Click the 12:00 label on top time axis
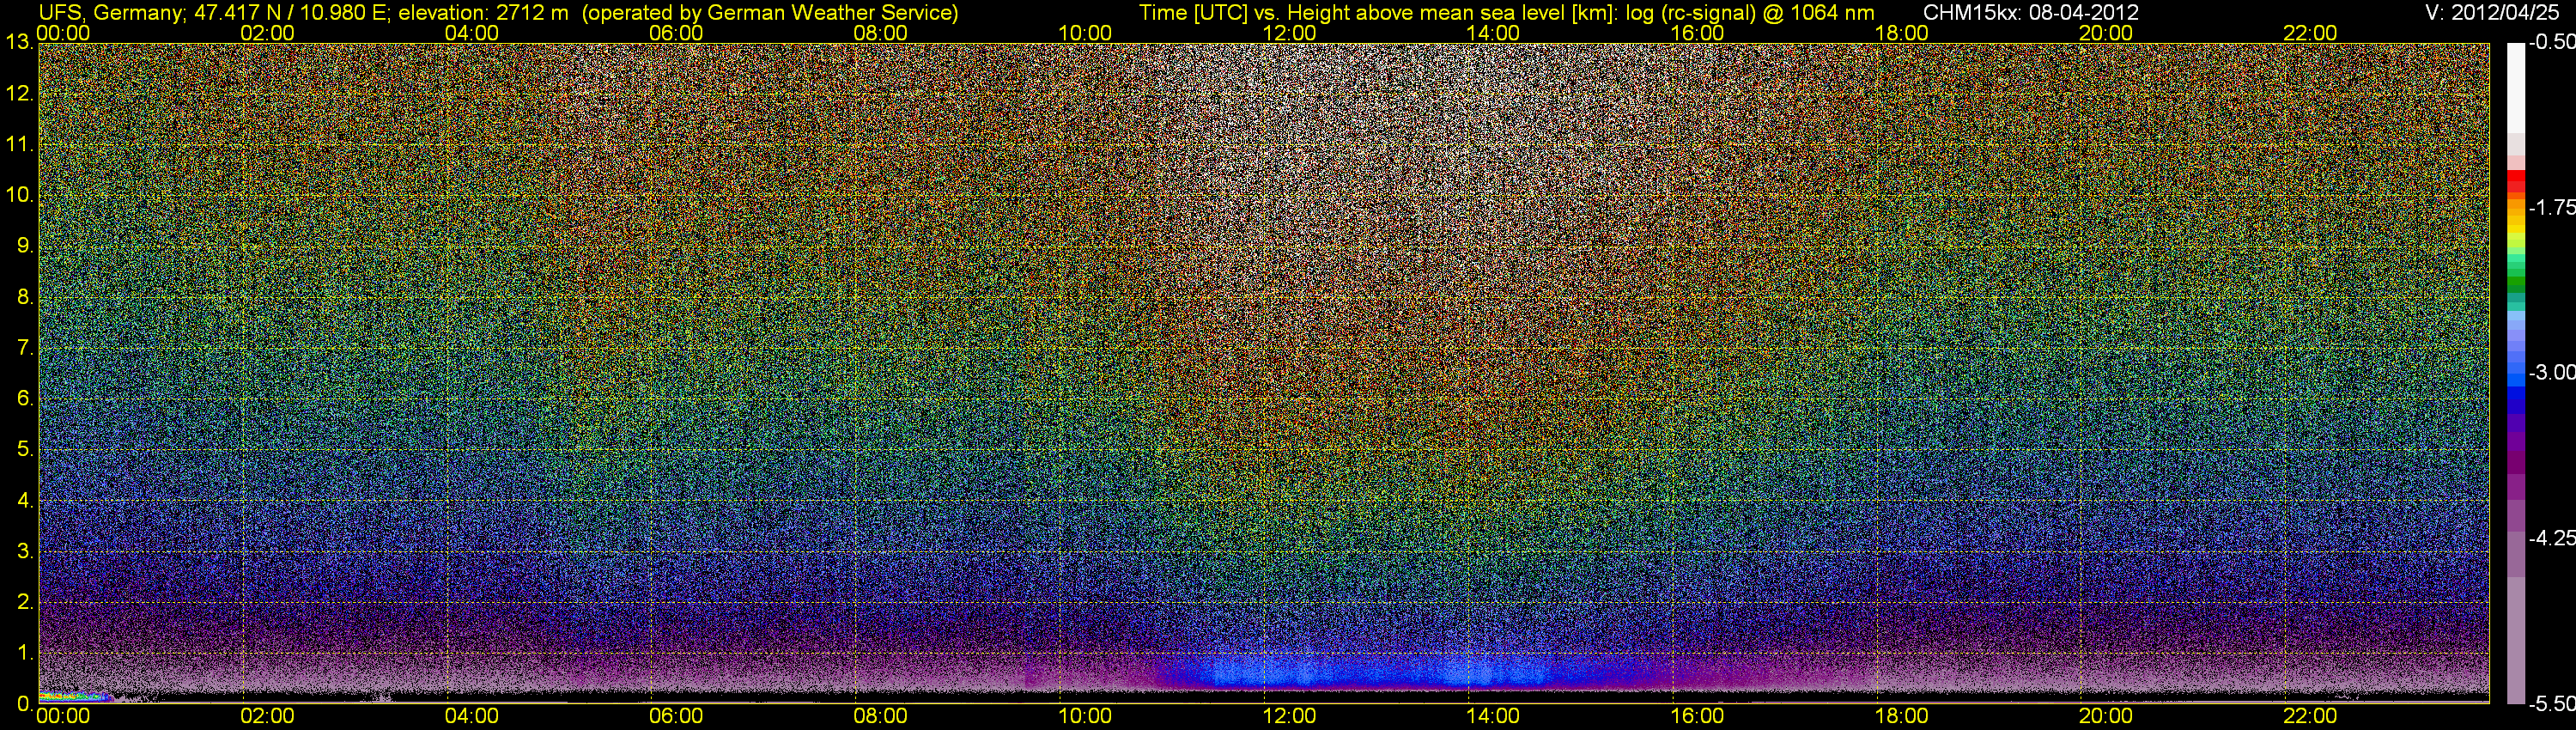This screenshot has height=730, width=2576. [1288, 33]
